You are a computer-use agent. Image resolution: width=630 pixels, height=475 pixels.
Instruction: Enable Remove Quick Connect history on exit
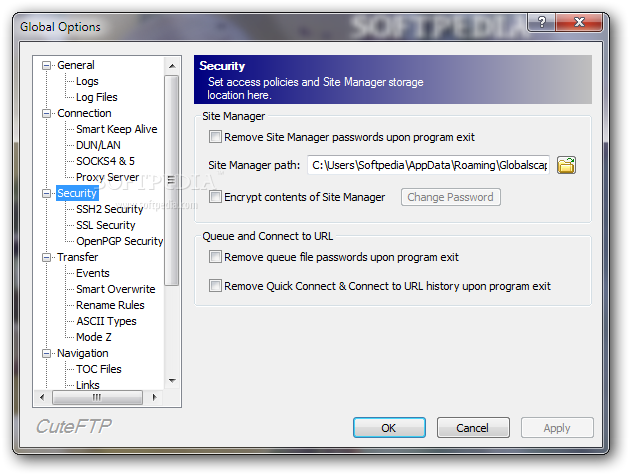215,286
